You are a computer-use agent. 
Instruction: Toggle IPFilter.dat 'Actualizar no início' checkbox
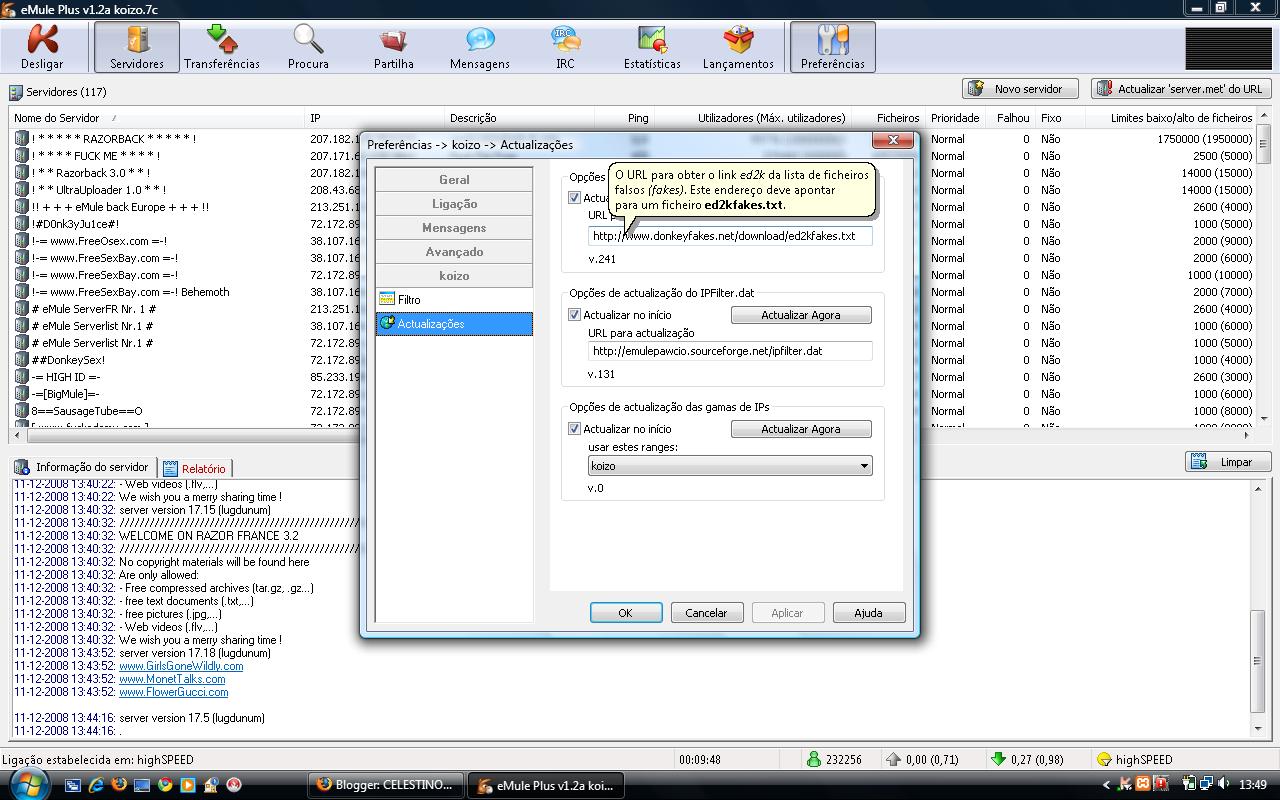point(575,315)
